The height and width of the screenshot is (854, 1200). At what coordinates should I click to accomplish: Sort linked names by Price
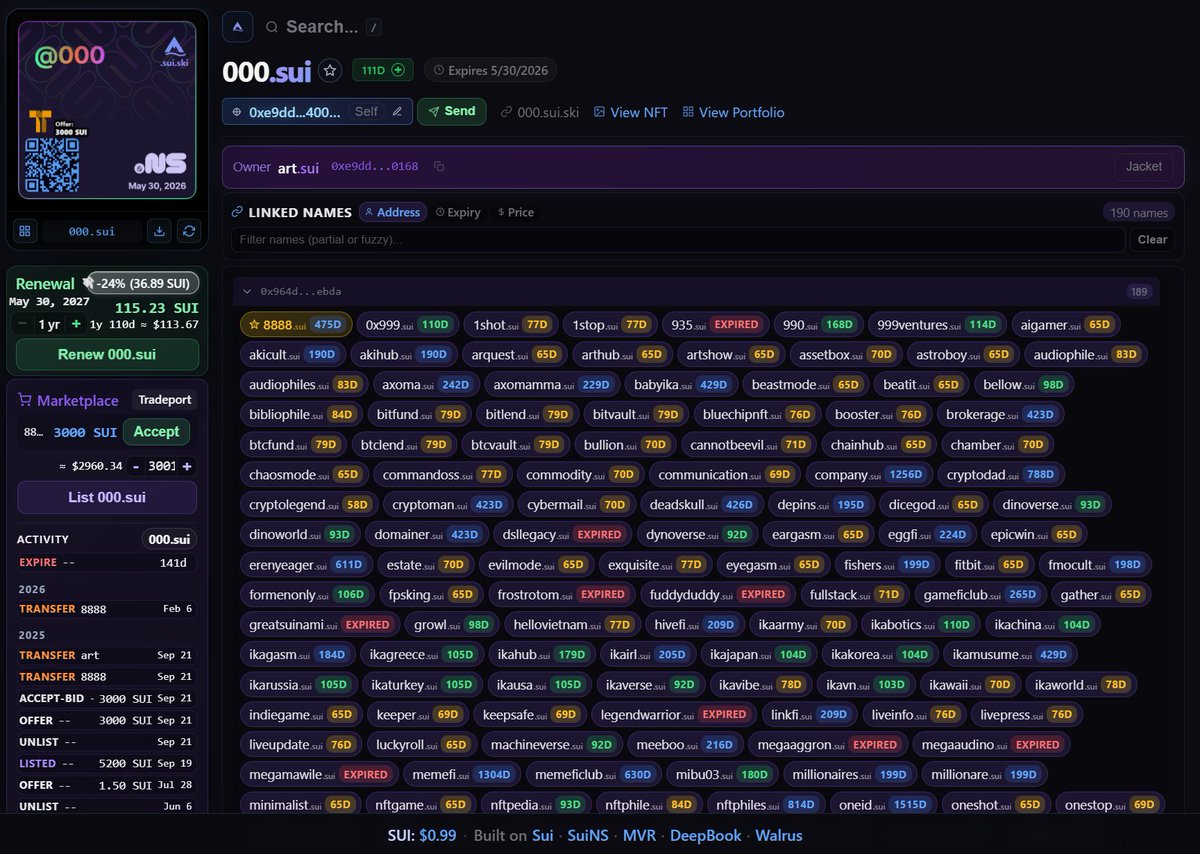[x=516, y=212]
